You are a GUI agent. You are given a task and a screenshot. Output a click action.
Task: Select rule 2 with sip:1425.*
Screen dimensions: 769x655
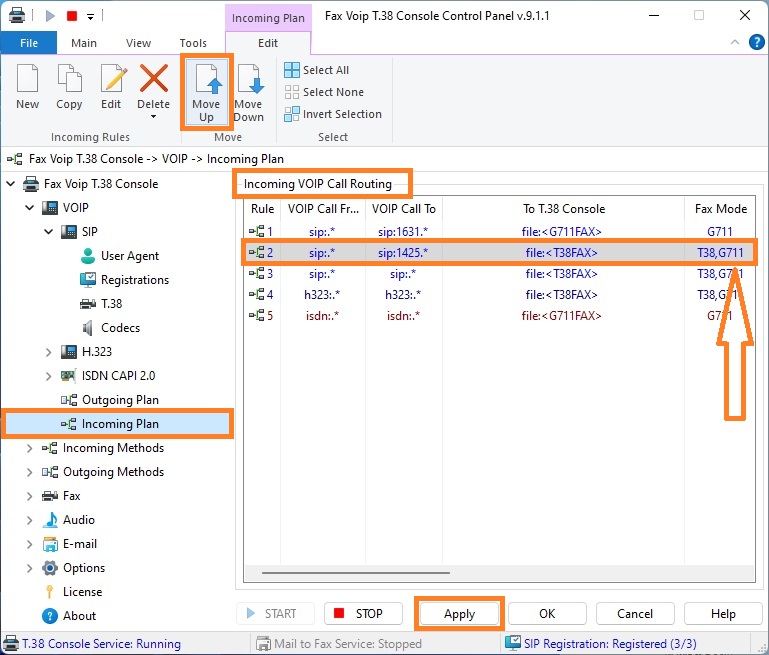coord(499,252)
